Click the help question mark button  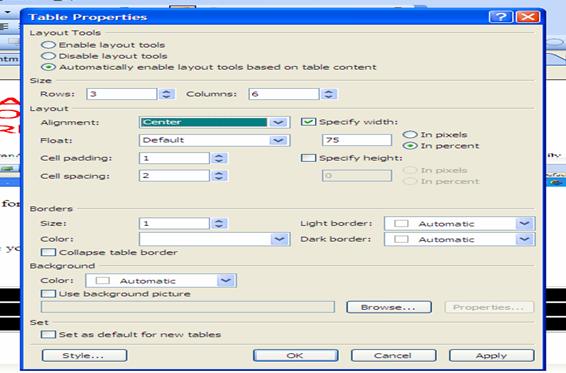point(500,17)
